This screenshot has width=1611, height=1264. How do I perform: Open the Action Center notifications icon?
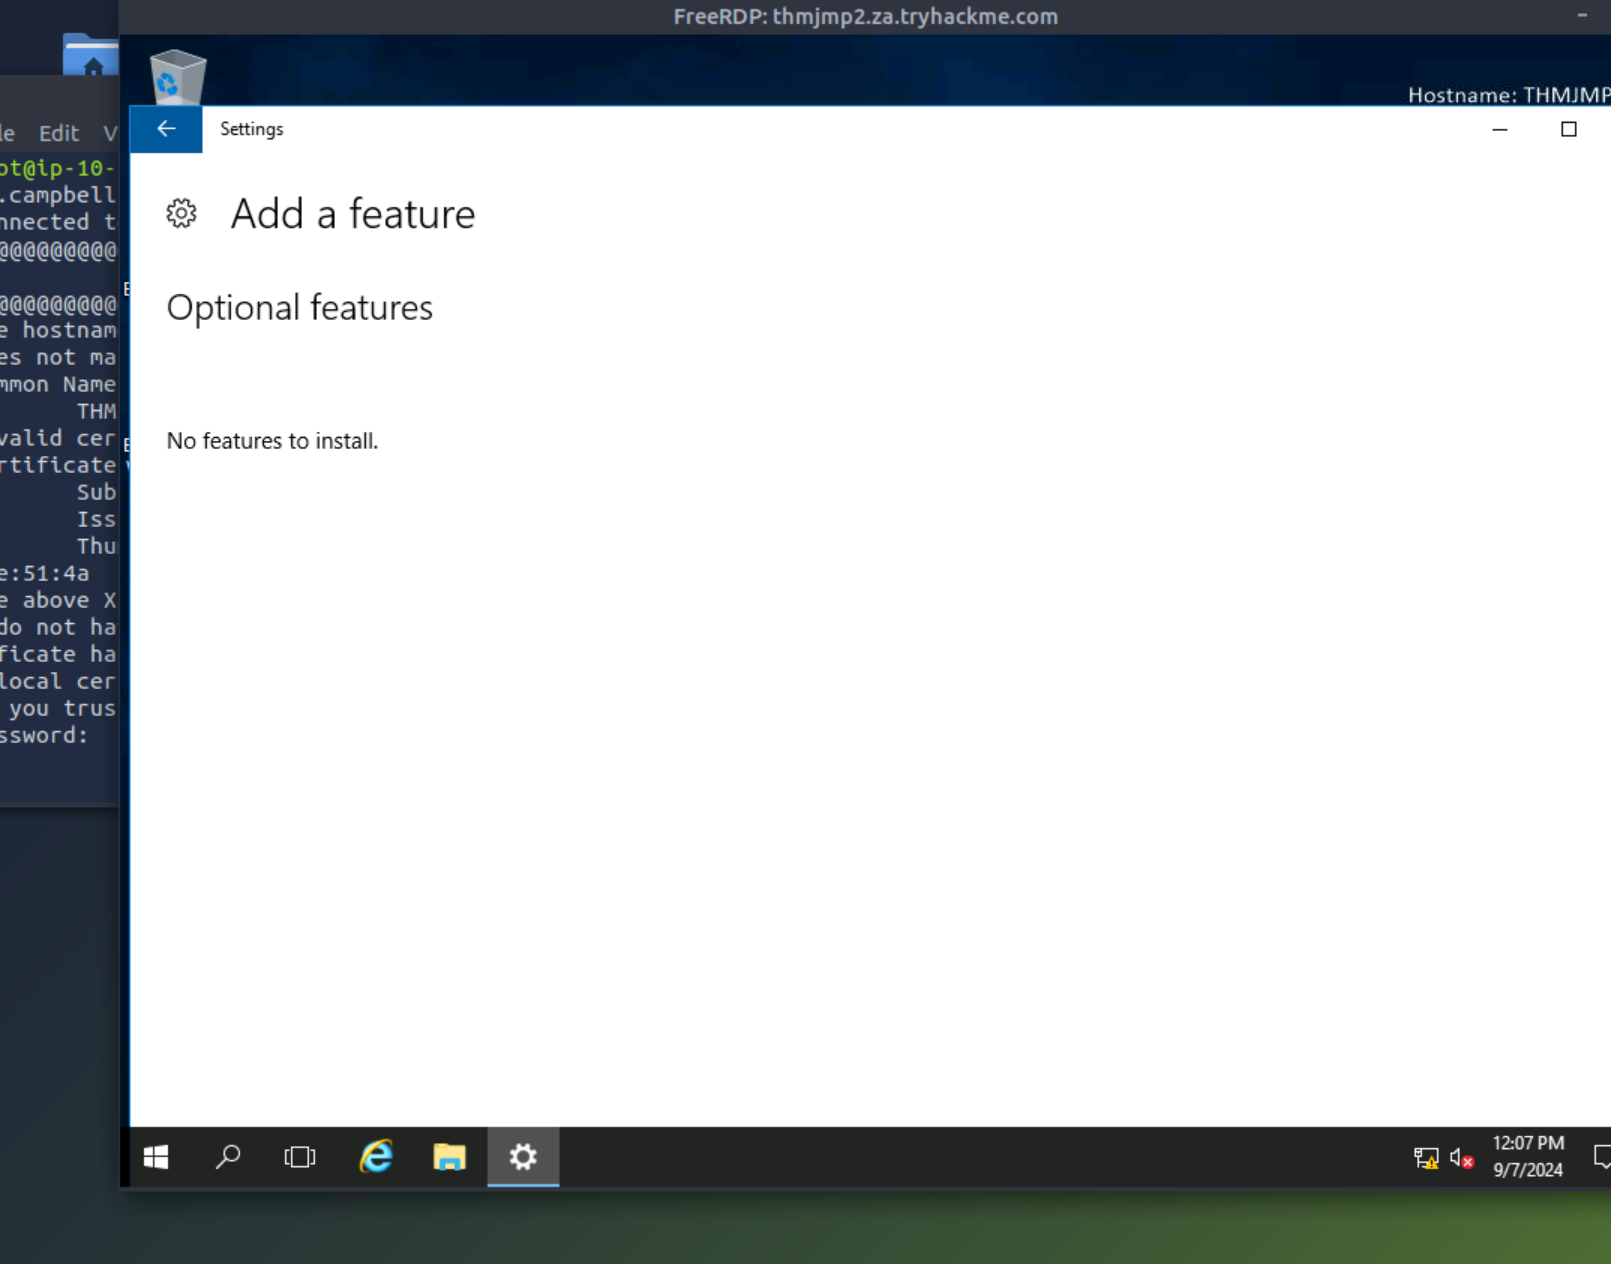click(x=1601, y=1157)
